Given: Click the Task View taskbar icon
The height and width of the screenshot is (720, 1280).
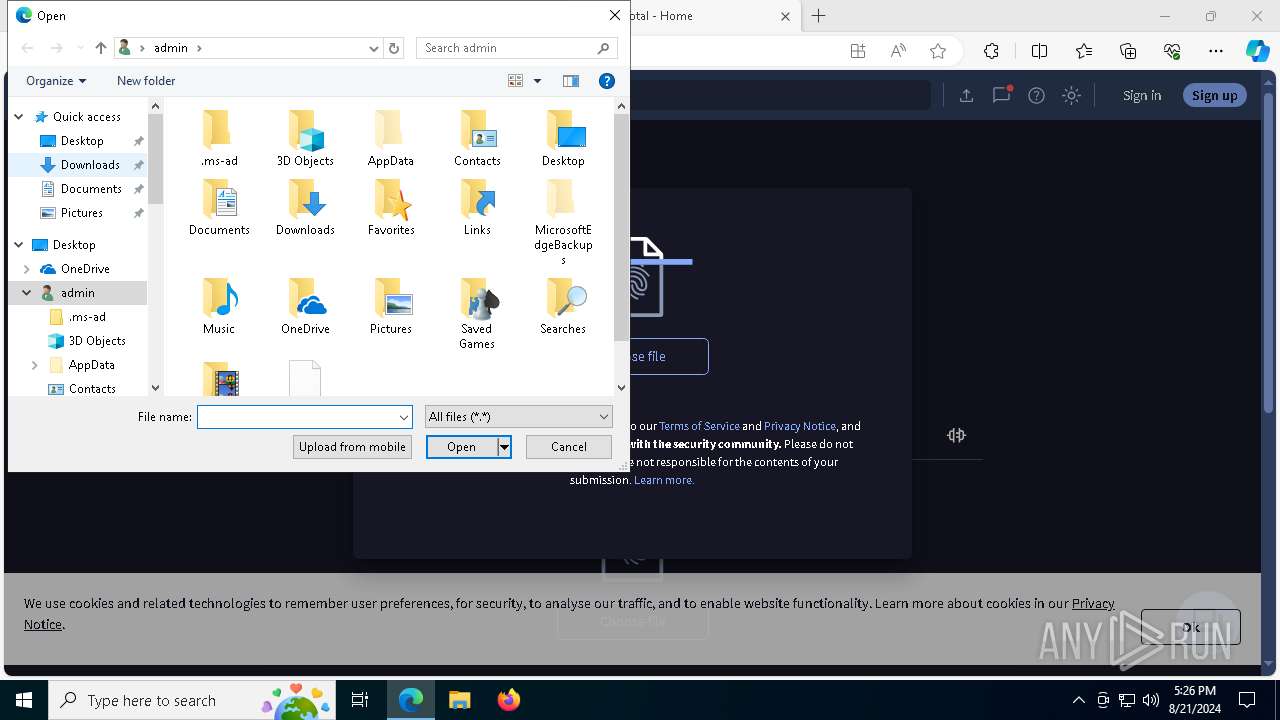Looking at the screenshot, I should 360,700.
